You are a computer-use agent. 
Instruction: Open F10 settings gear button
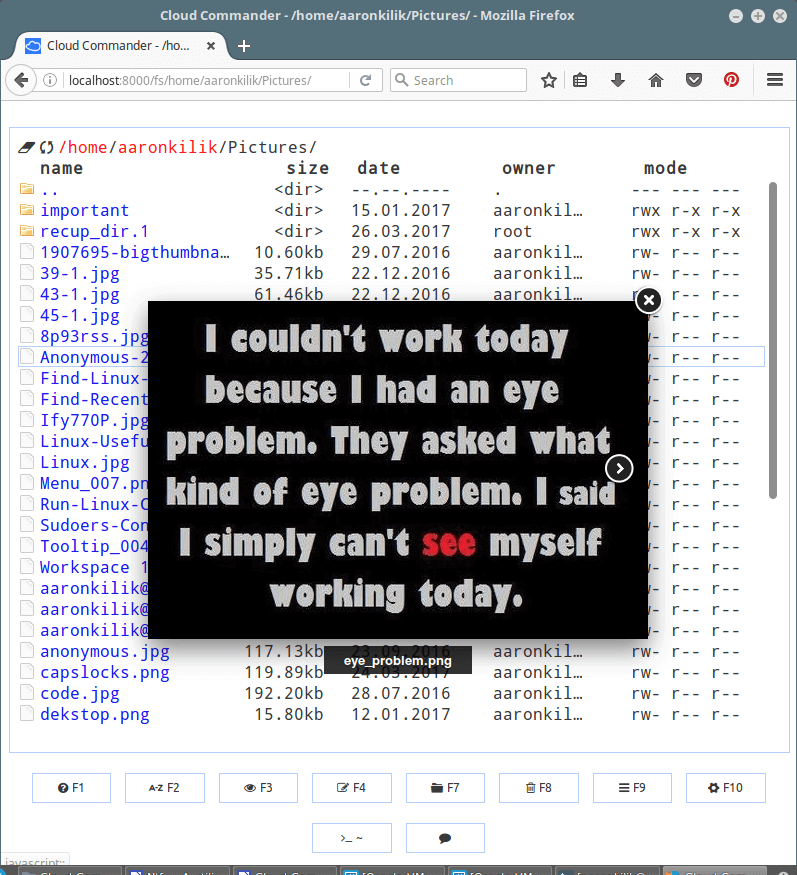tap(726, 787)
